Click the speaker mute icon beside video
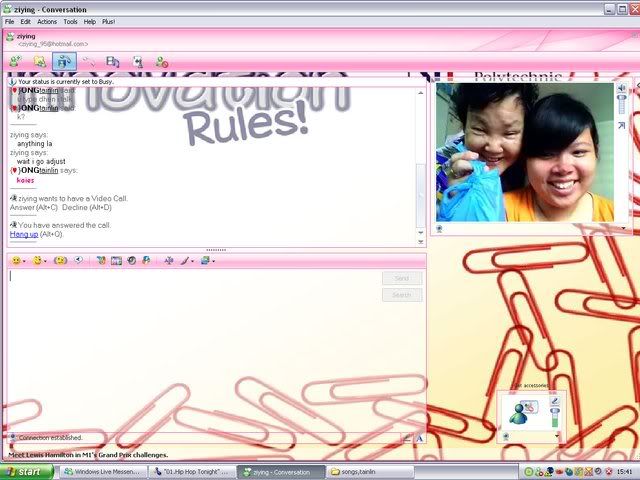 click(622, 88)
